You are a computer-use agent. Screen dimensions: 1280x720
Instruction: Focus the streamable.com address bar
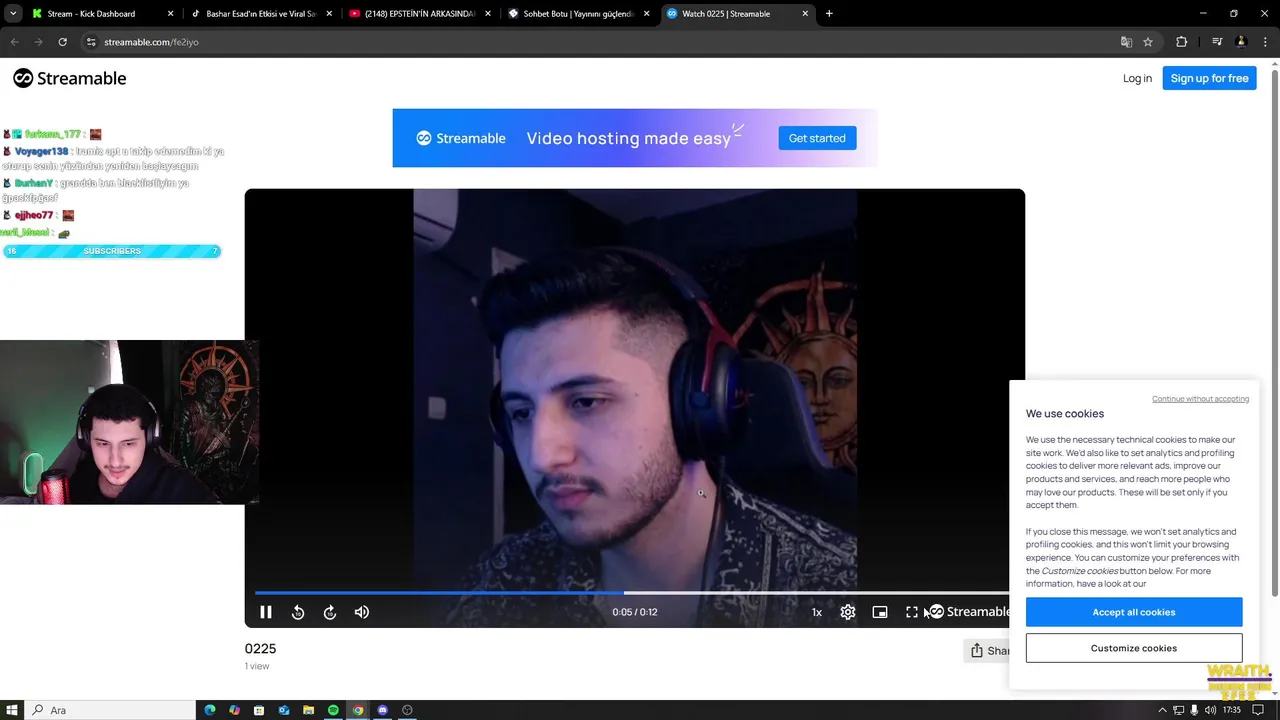pos(600,42)
